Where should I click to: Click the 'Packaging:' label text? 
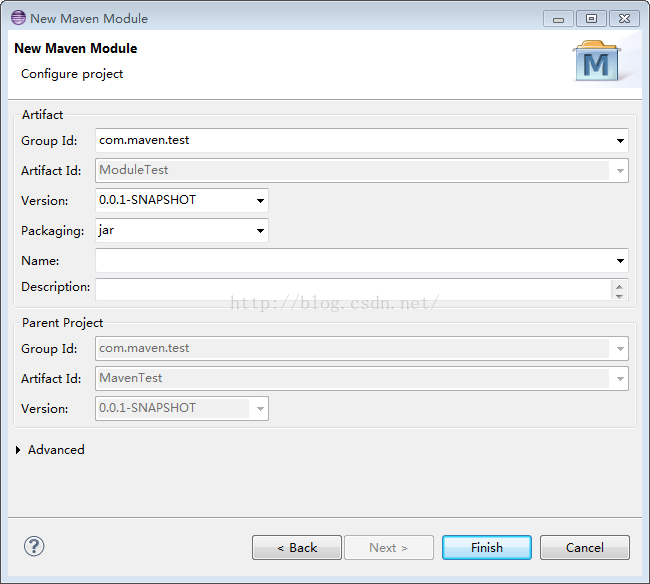pyautogui.click(x=53, y=231)
